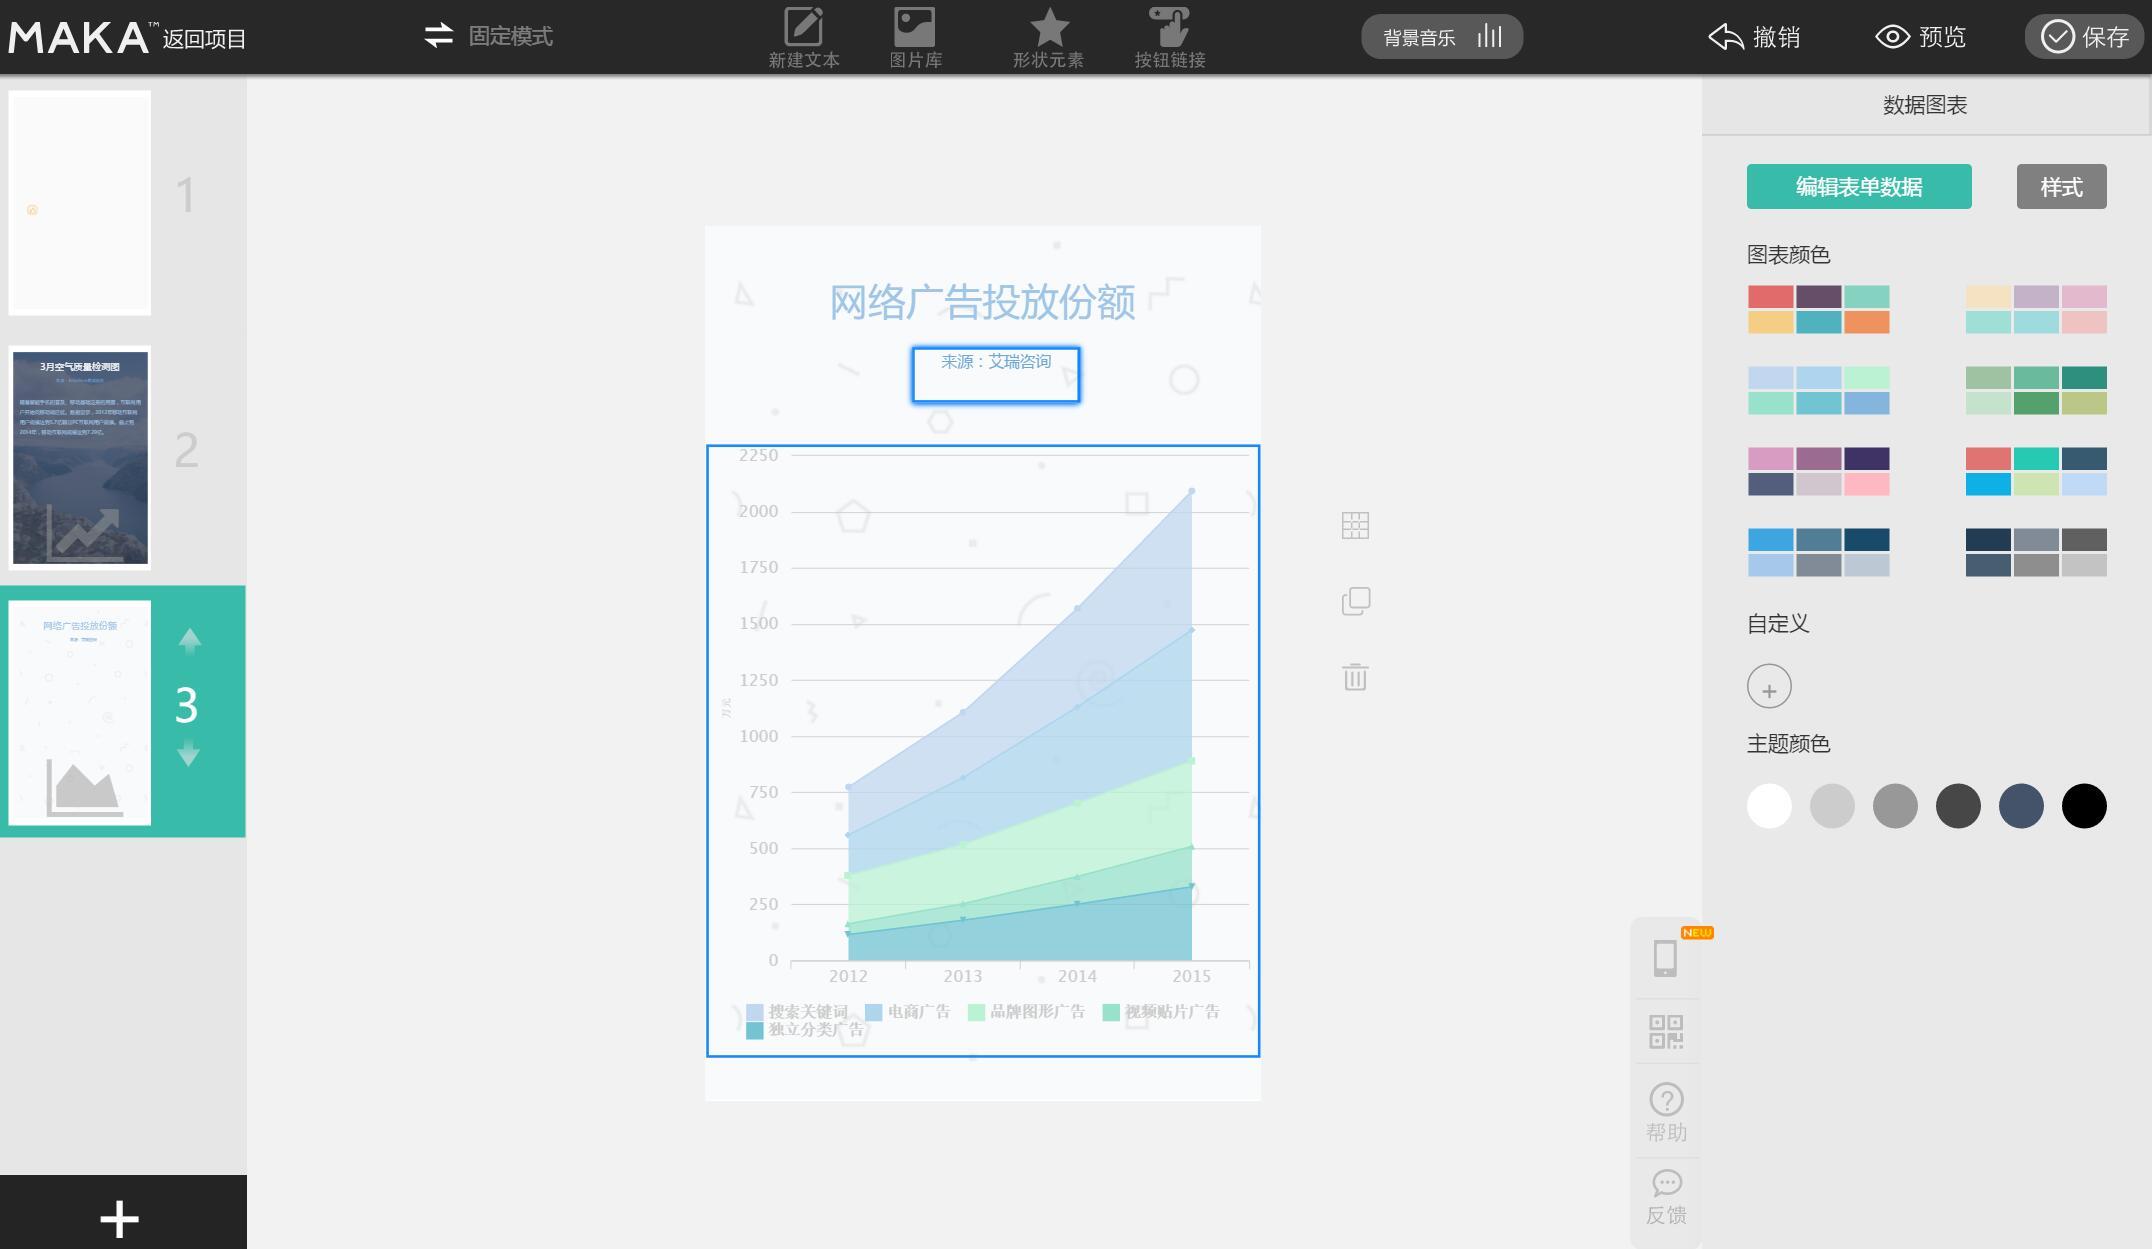The width and height of the screenshot is (2152, 1249).
Task: Open 背景音乐 background music settings
Action: click(1442, 37)
